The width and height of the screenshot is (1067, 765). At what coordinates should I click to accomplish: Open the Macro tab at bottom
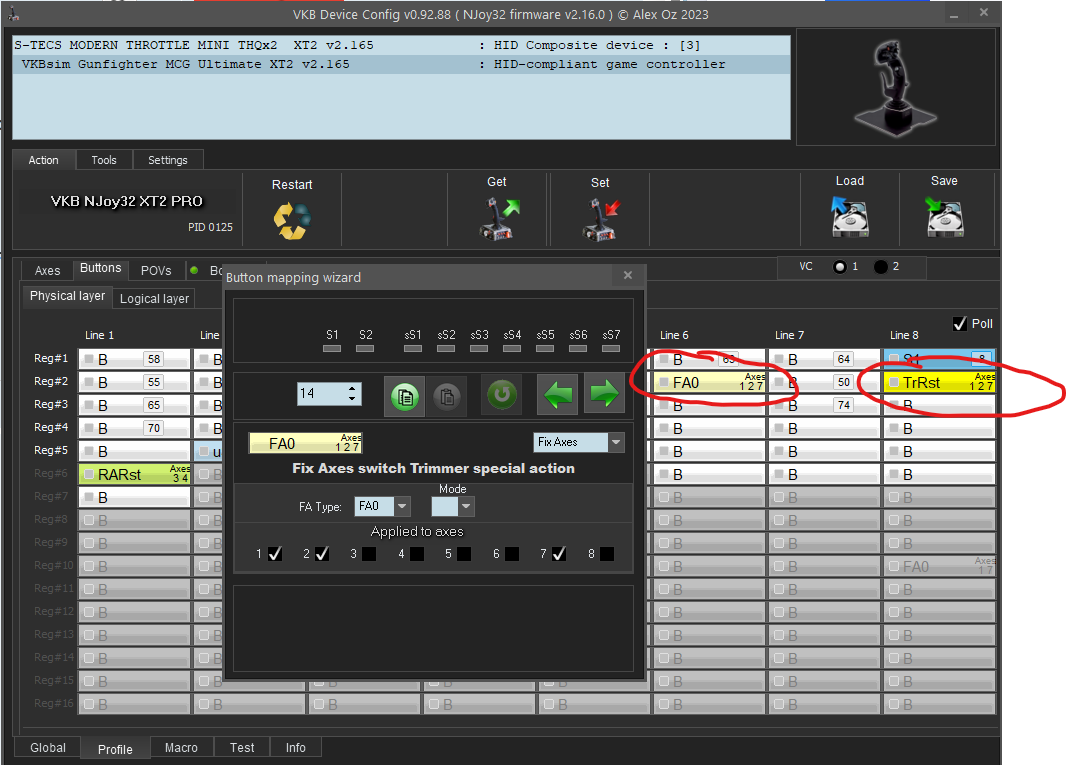181,748
